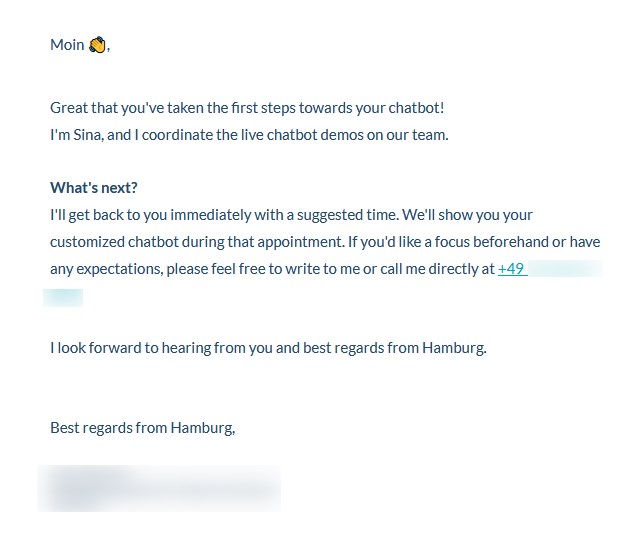The height and width of the screenshot is (549, 644).
Task: Click the final "Best regards from Hamburg," line
Action: pyautogui.click(x=143, y=428)
